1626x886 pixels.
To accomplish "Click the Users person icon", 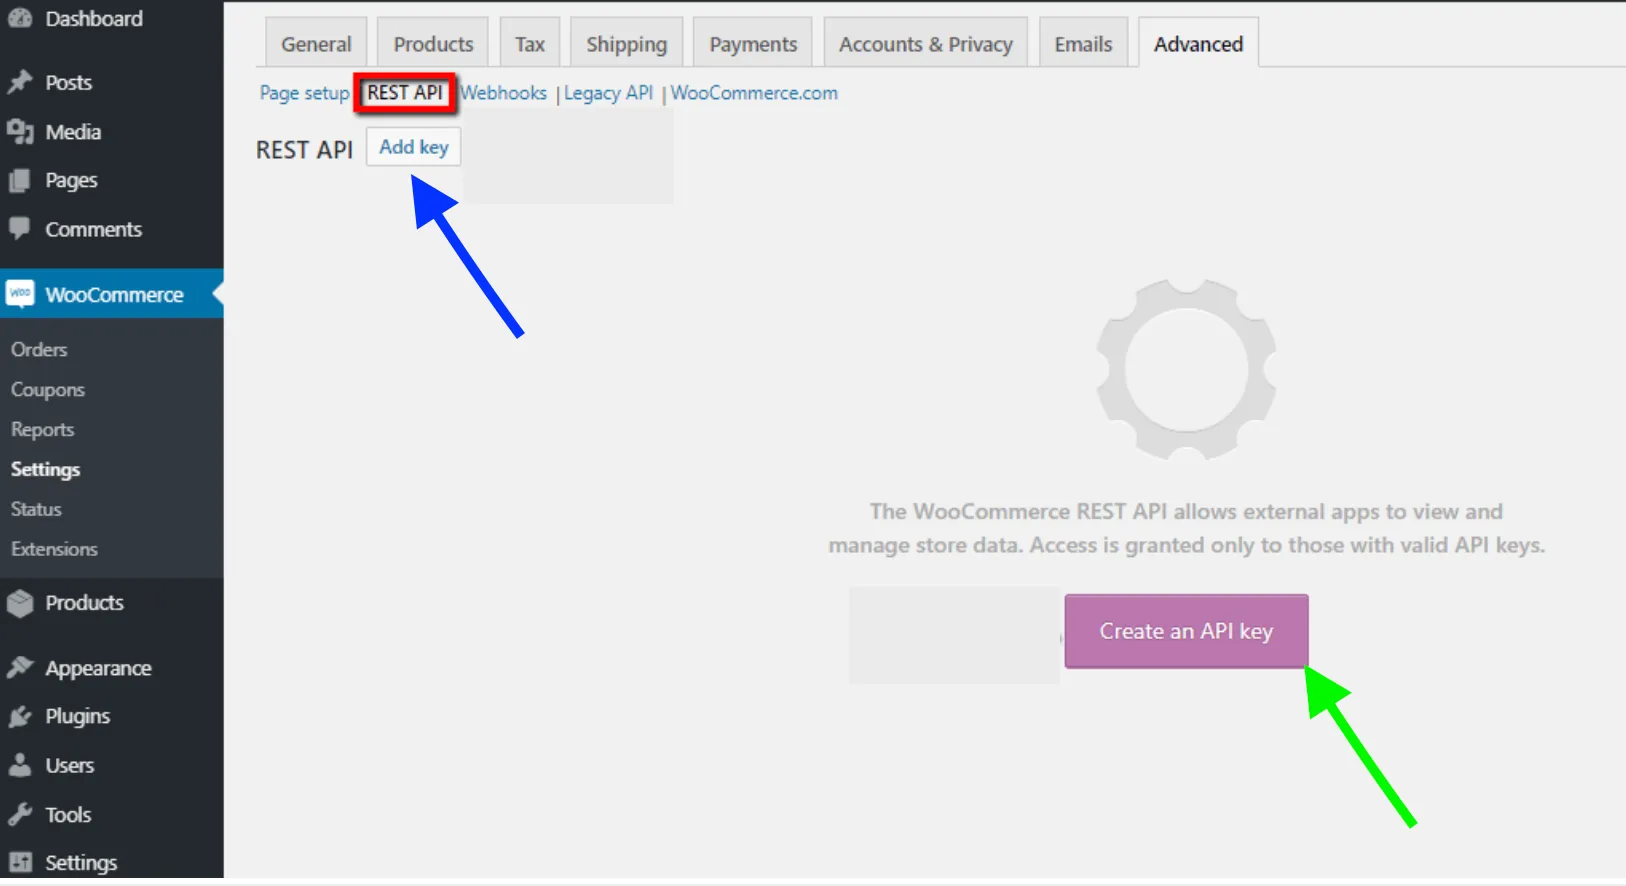I will [x=20, y=765].
